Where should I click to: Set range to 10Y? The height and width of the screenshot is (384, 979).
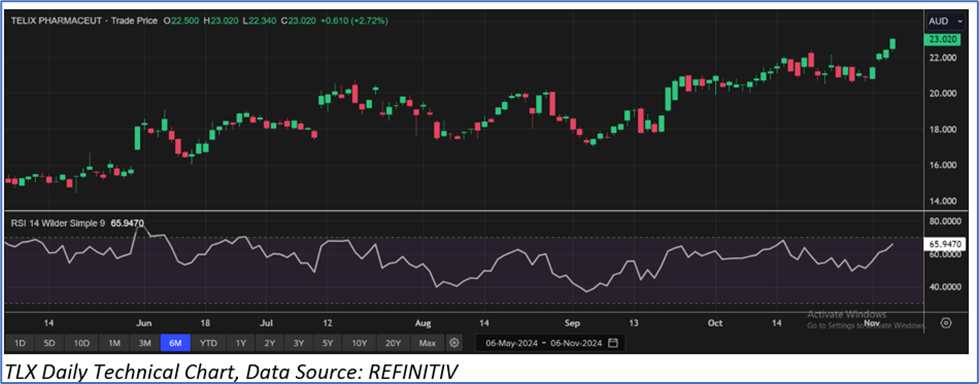point(360,343)
